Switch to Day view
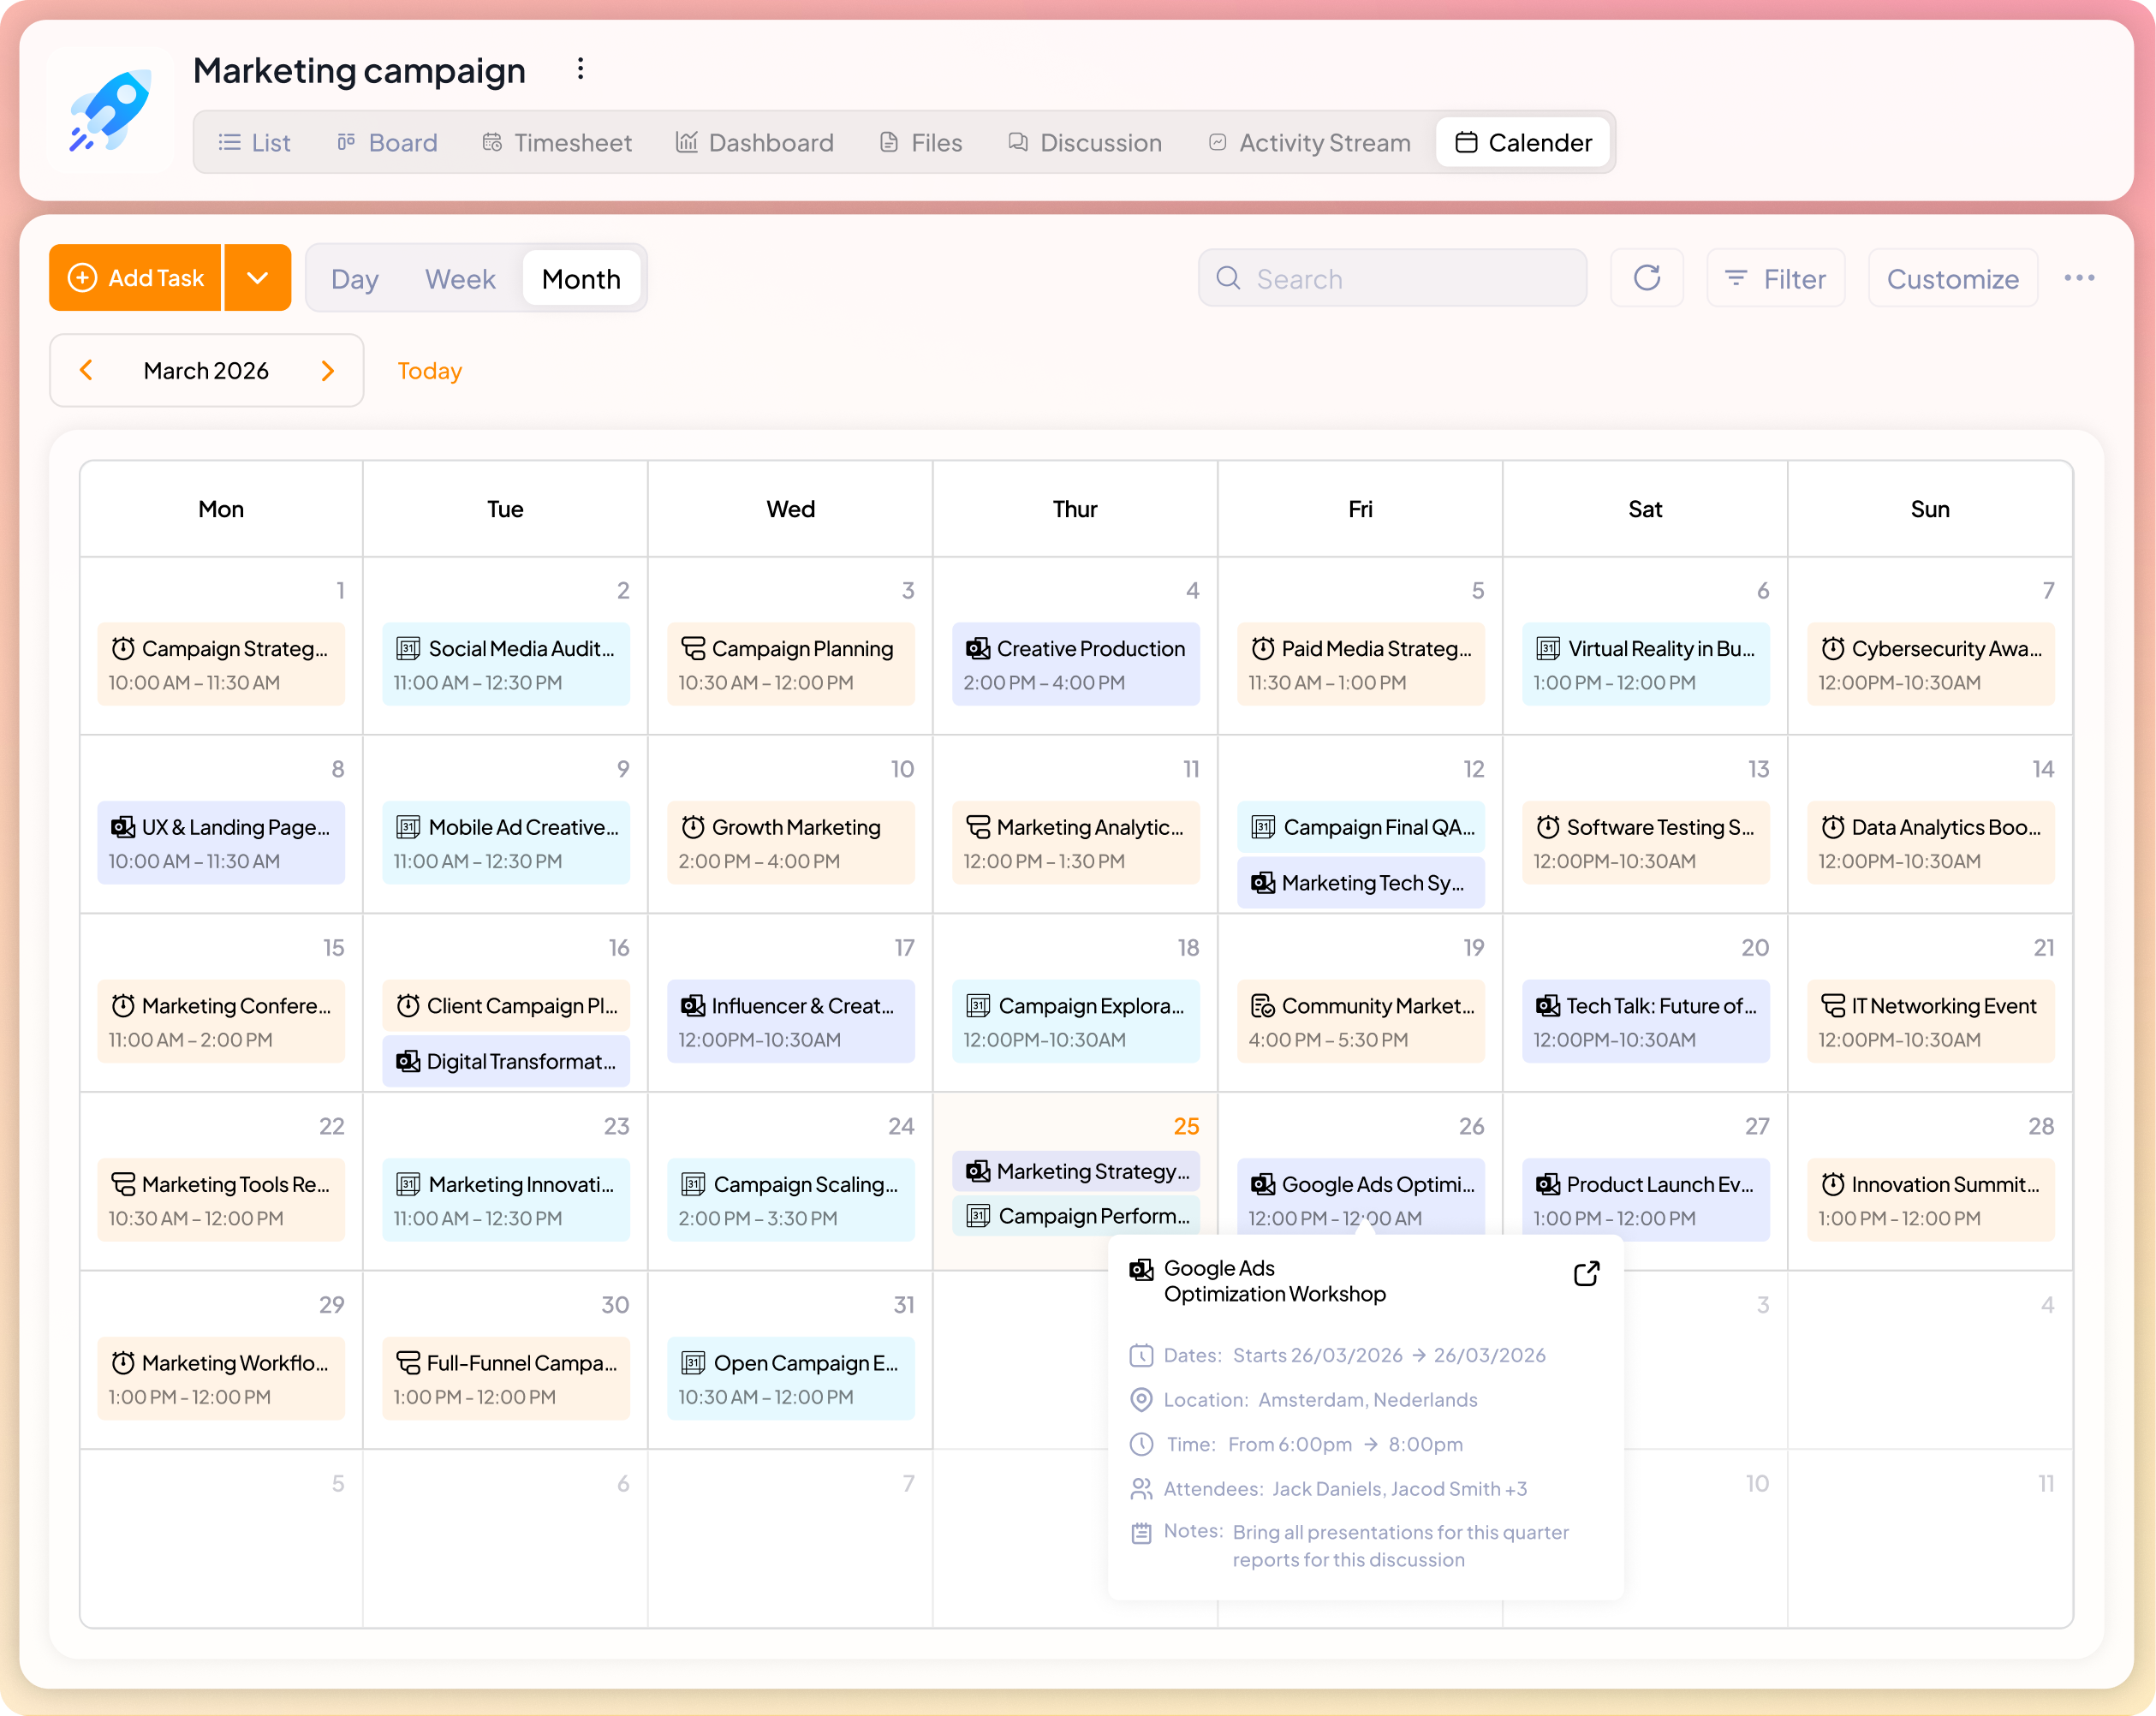2156x1716 pixels. point(354,279)
